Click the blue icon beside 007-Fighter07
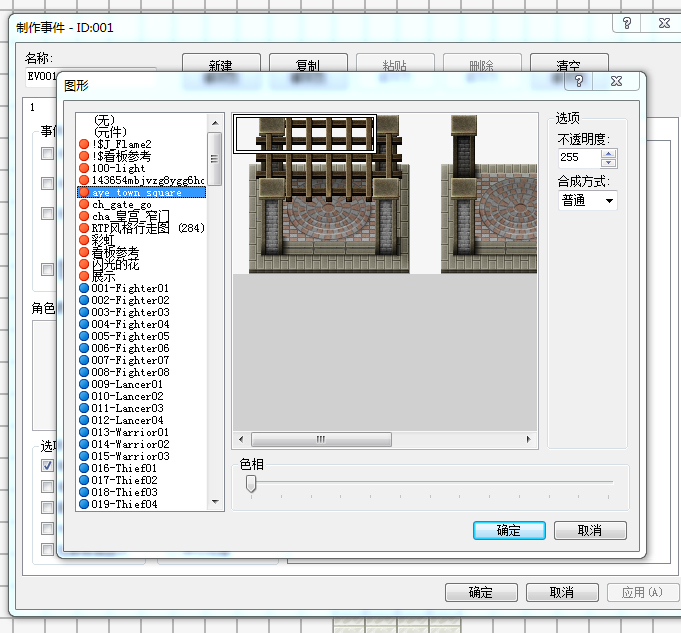 coord(84,360)
